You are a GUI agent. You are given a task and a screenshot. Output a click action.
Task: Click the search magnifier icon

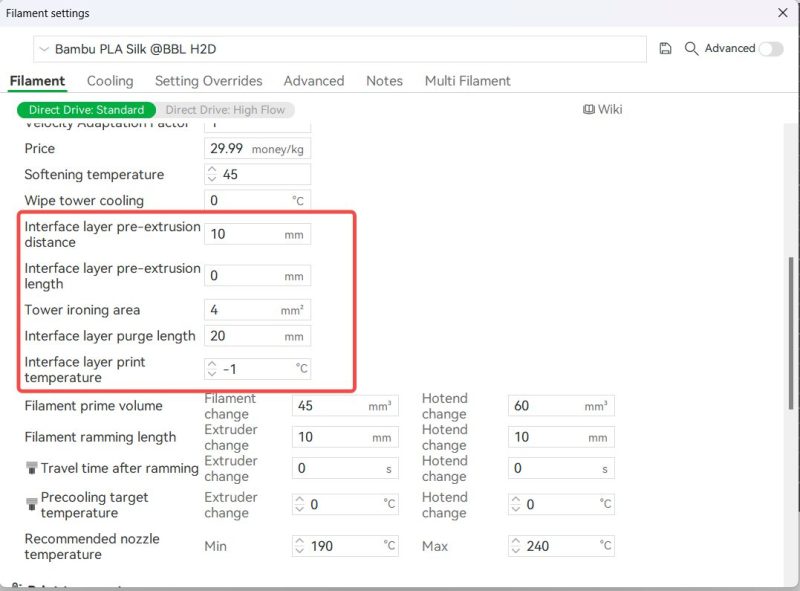point(691,49)
